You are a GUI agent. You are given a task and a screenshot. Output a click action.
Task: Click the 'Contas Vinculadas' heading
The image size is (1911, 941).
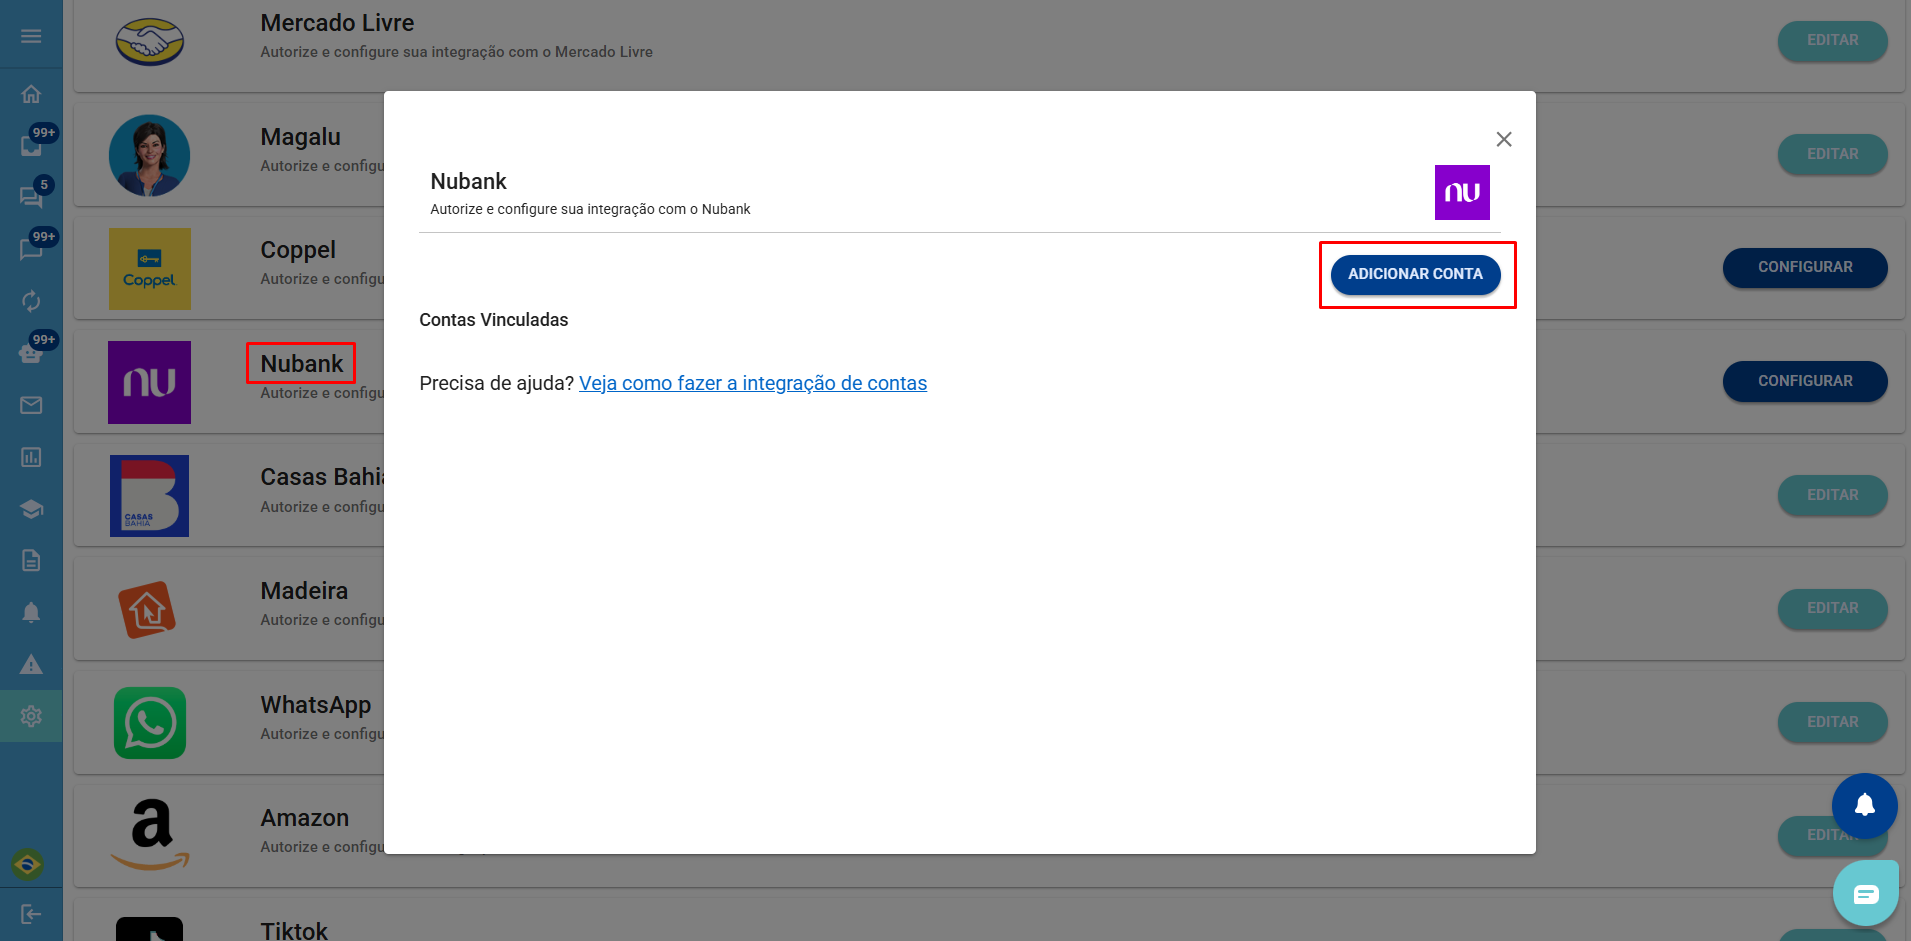(494, 320)
